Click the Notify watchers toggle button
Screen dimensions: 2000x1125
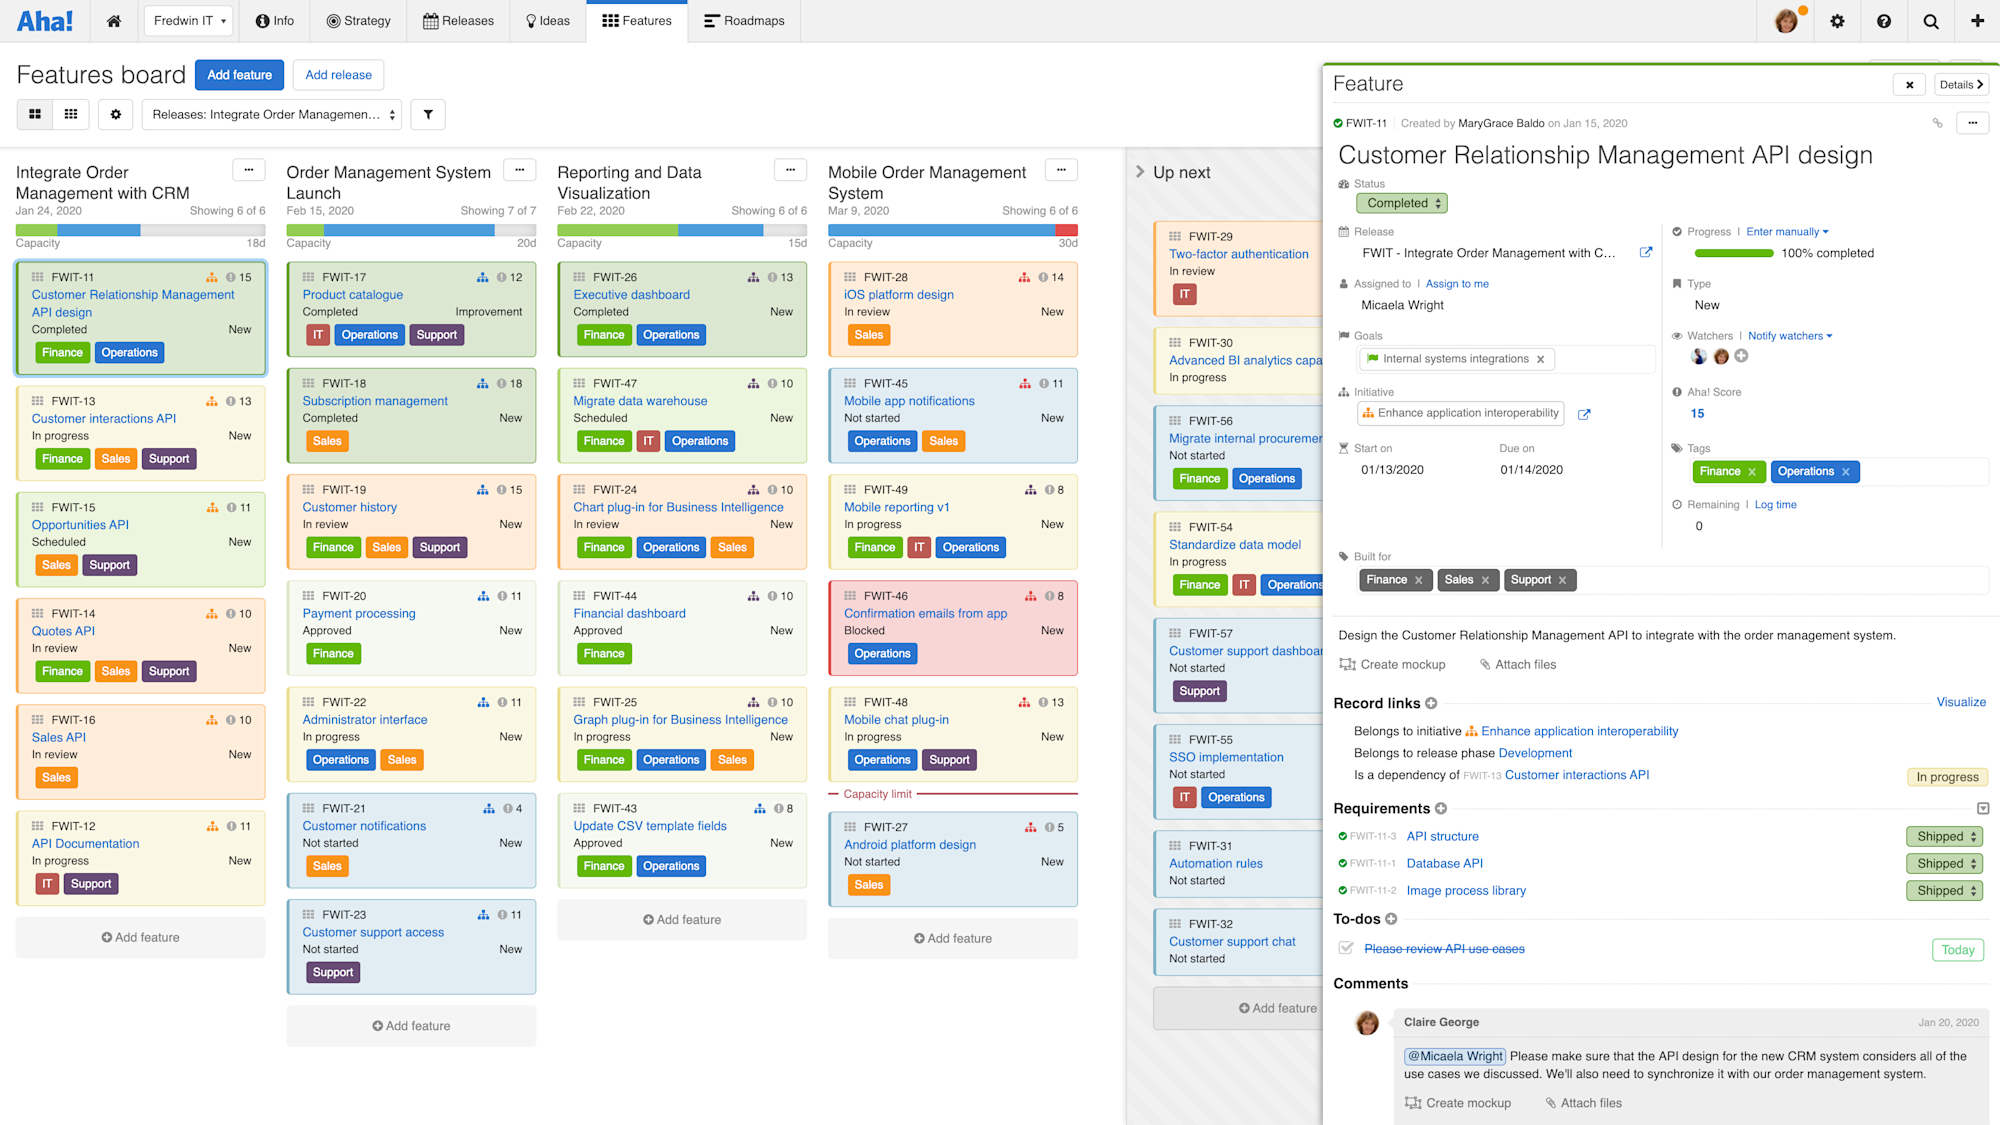click(x=1788, y=335)
